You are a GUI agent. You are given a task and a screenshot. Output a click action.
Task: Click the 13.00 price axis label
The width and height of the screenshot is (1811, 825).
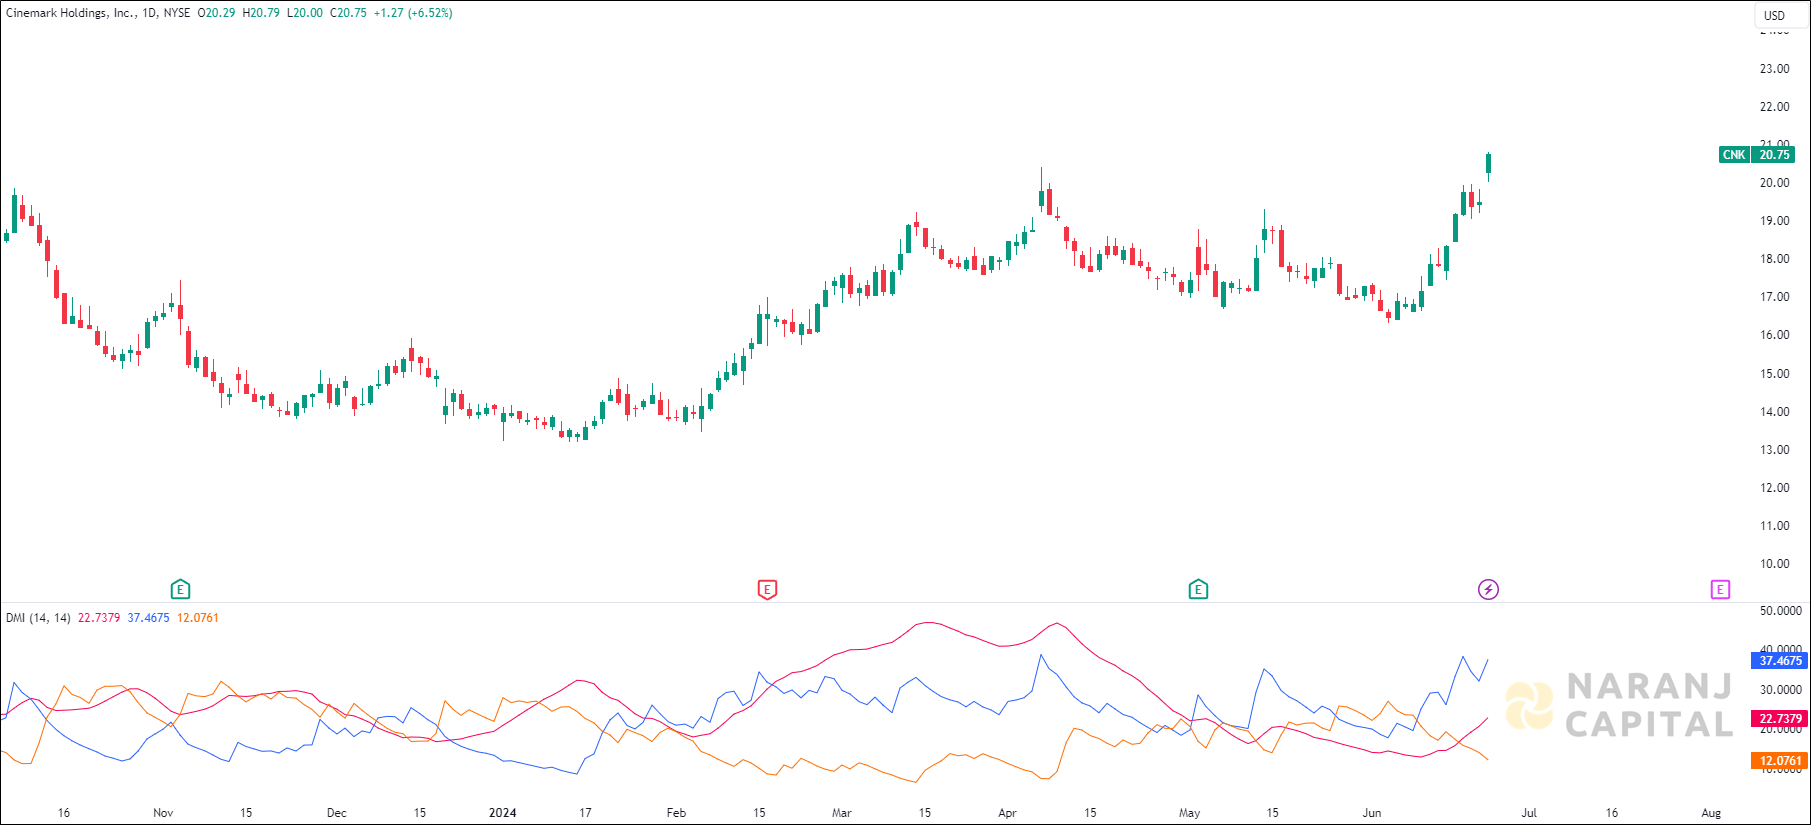click(x=1775, y=450)
